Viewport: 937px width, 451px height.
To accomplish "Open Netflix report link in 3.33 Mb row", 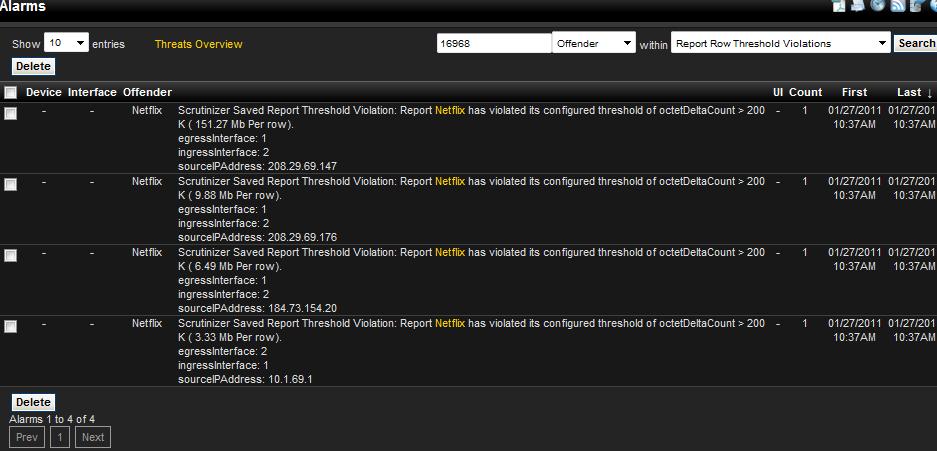I will click(x=450, y=324).
